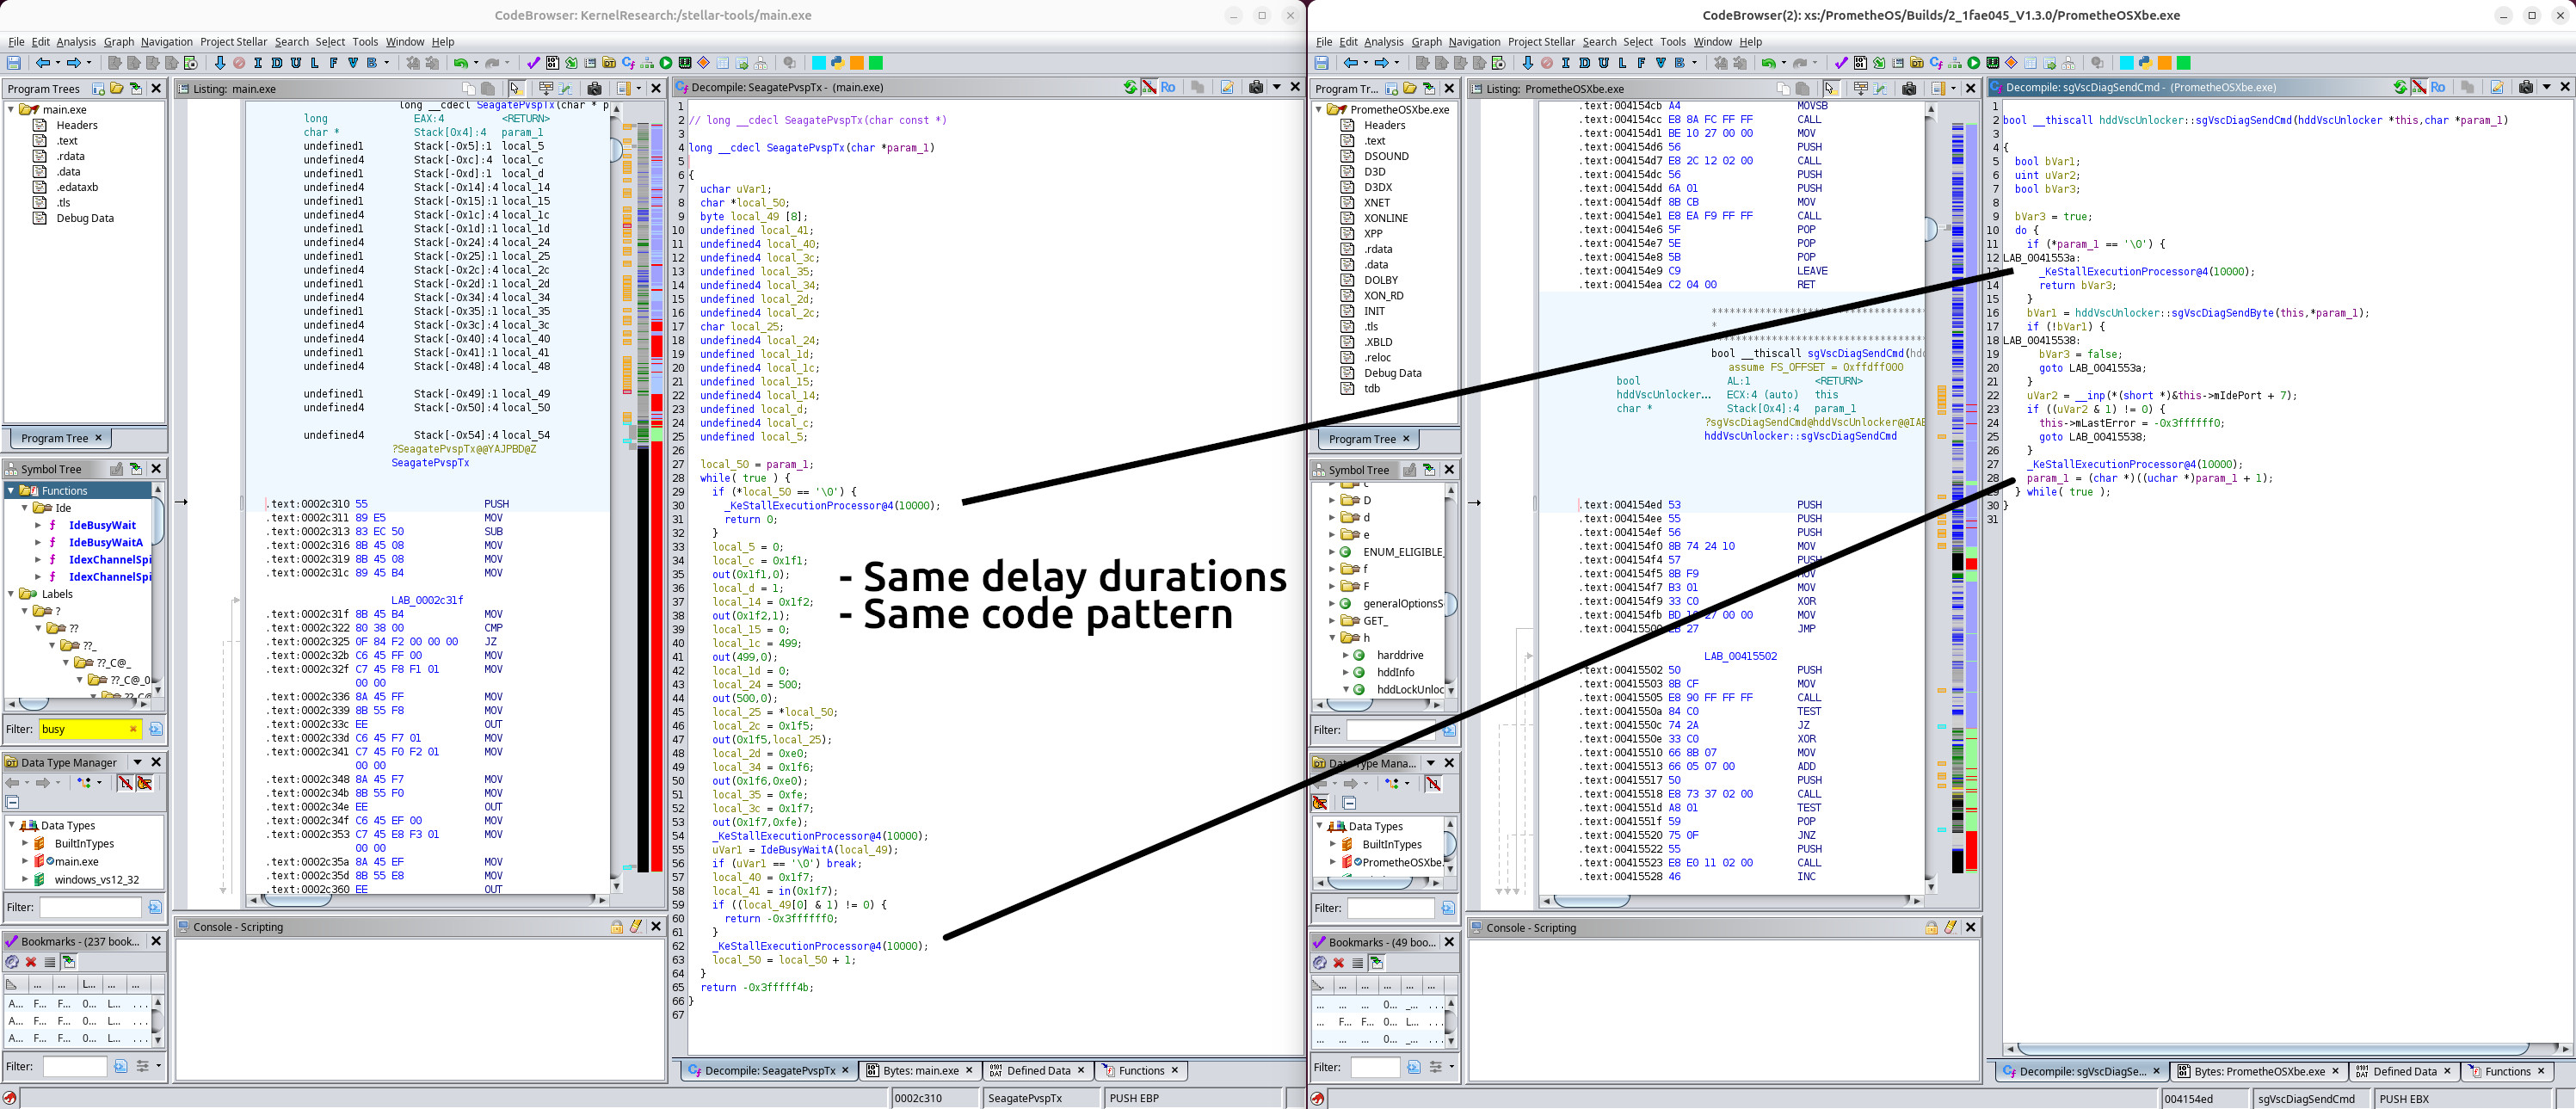Go forward arrow in main.exe window toolbar
The height and width of the screenshot is (1109, 2576).
[x=74, y=63]
